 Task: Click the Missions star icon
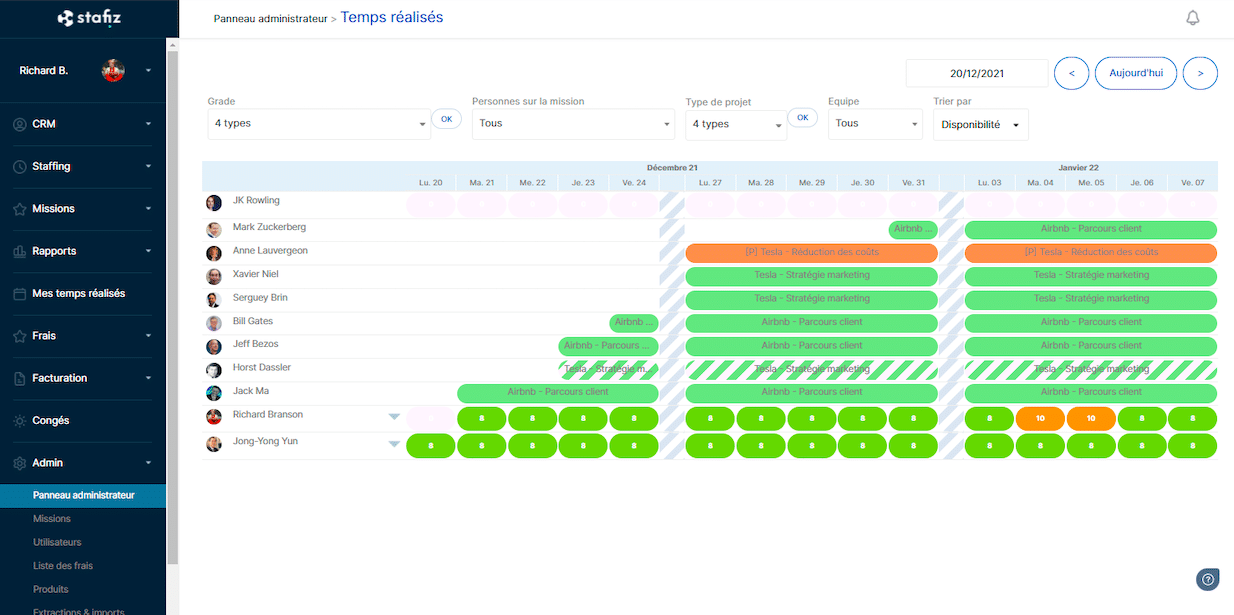point(20,209)
